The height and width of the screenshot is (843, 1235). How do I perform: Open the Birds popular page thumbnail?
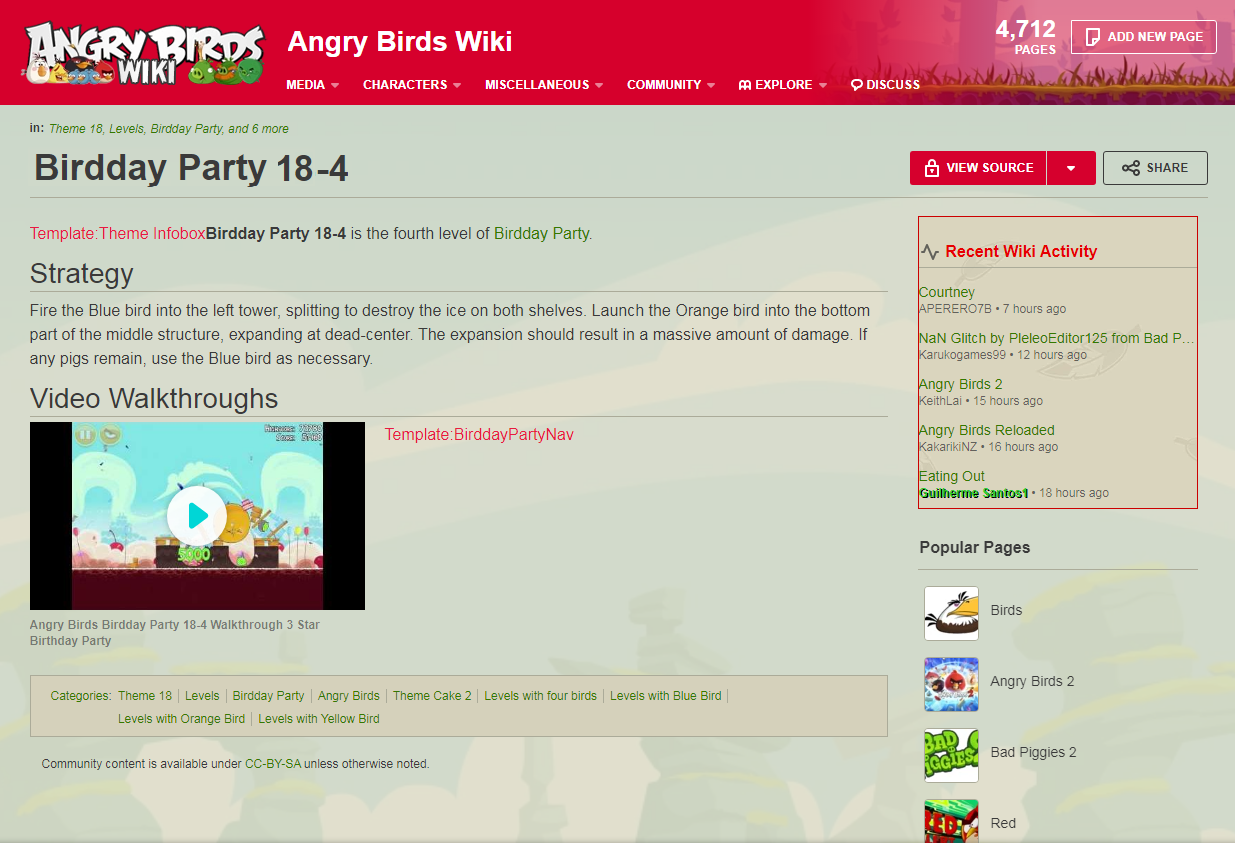pyautogui.click(x=951, y=613)
